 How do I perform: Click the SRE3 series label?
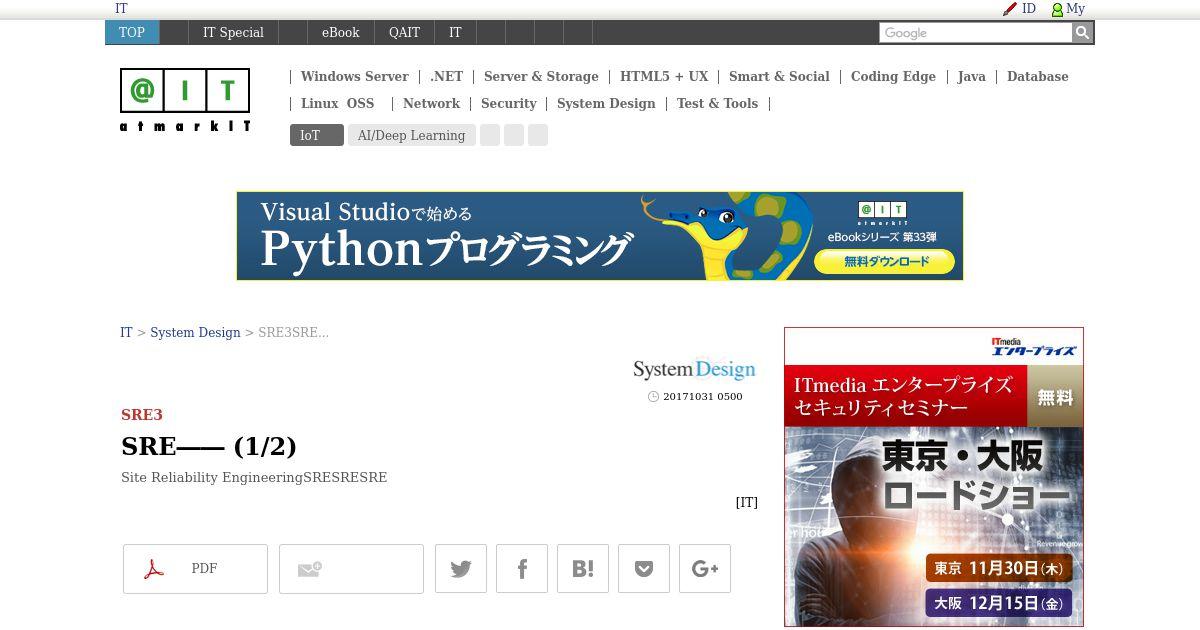[x=141, y=414]
